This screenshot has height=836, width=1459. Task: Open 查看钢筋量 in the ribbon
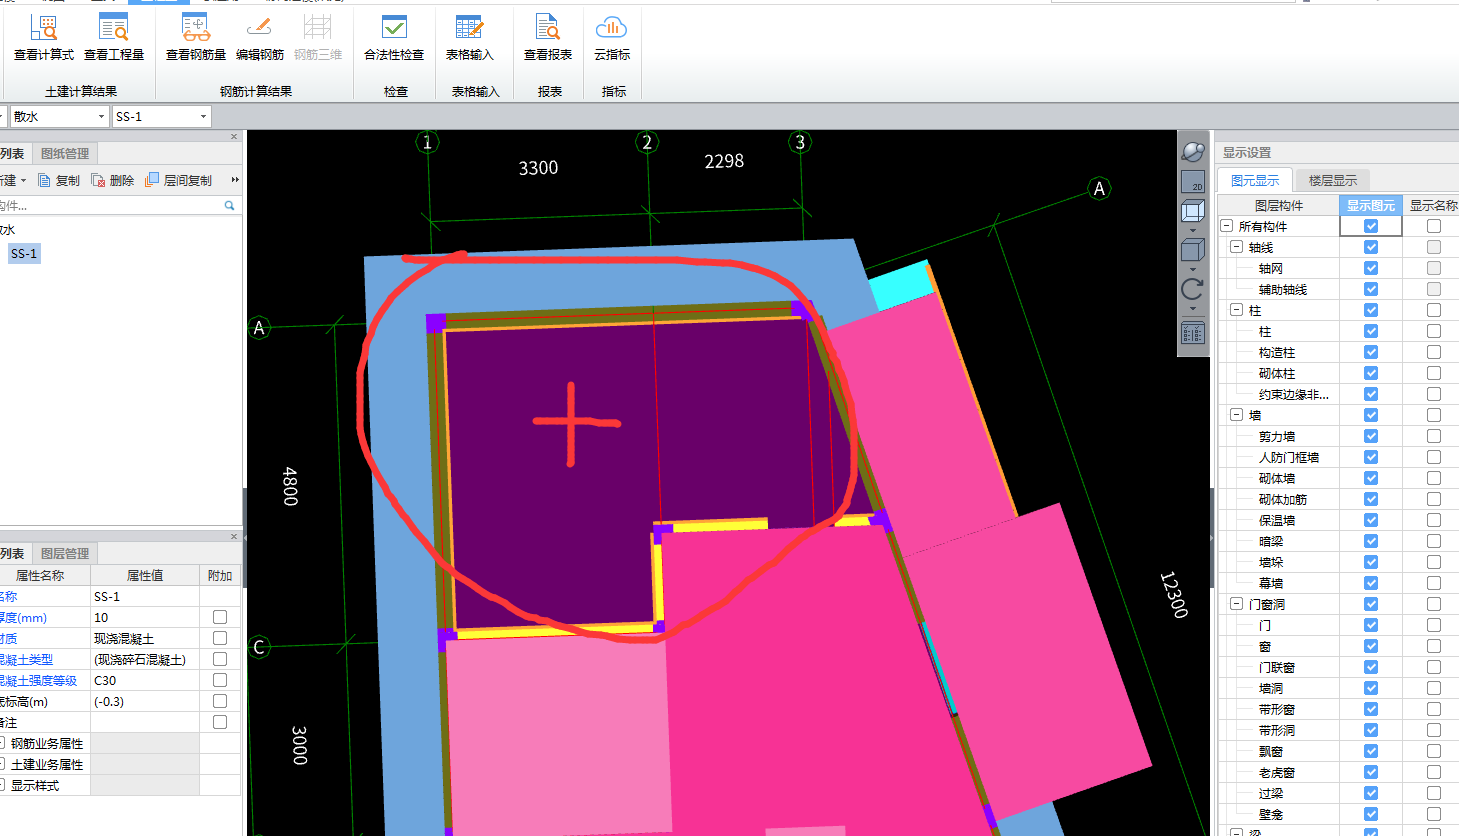pos(196,38)
